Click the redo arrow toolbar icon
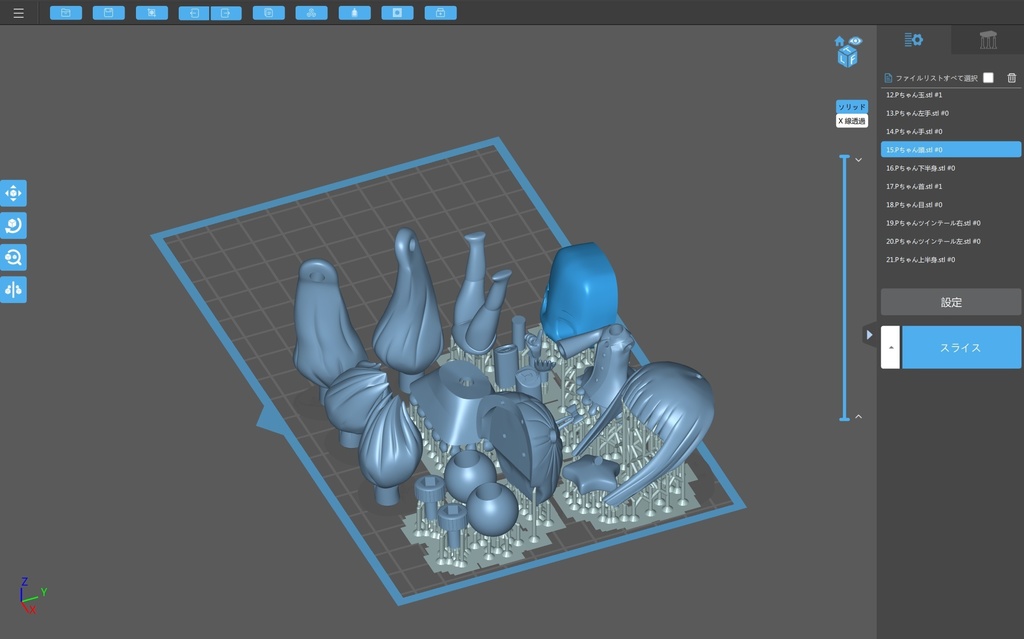1024x639 pixels. coord(226,13)
